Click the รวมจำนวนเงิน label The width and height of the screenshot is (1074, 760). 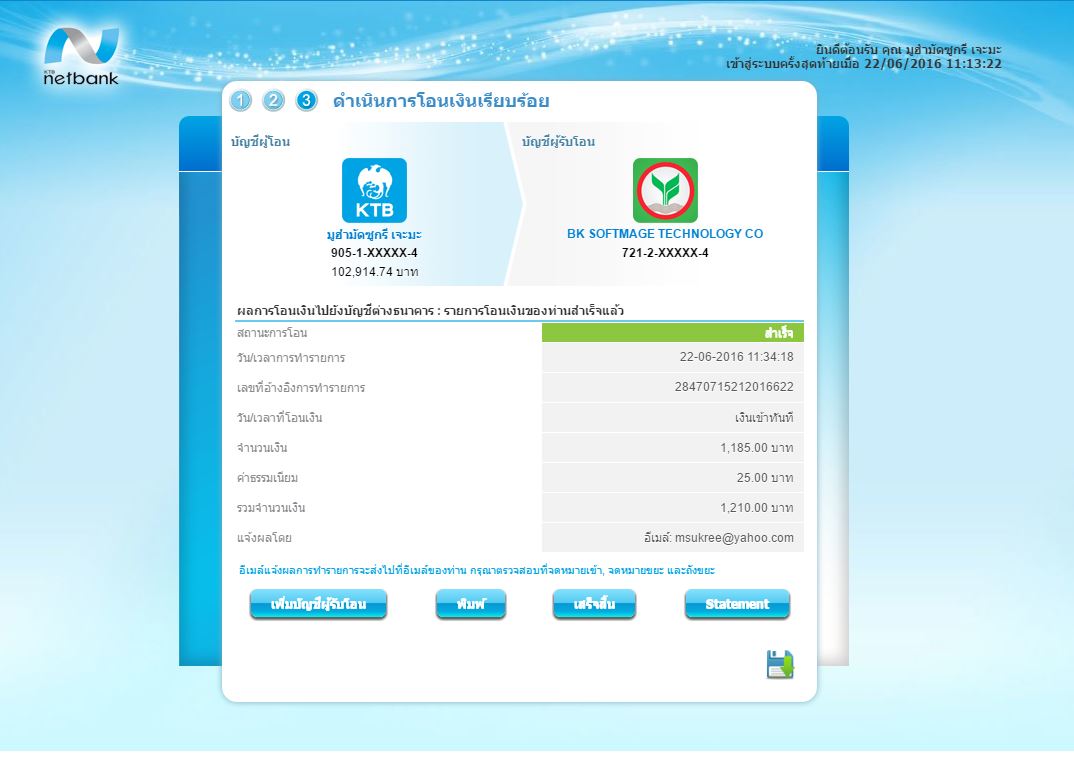click(x=271, y=508)
